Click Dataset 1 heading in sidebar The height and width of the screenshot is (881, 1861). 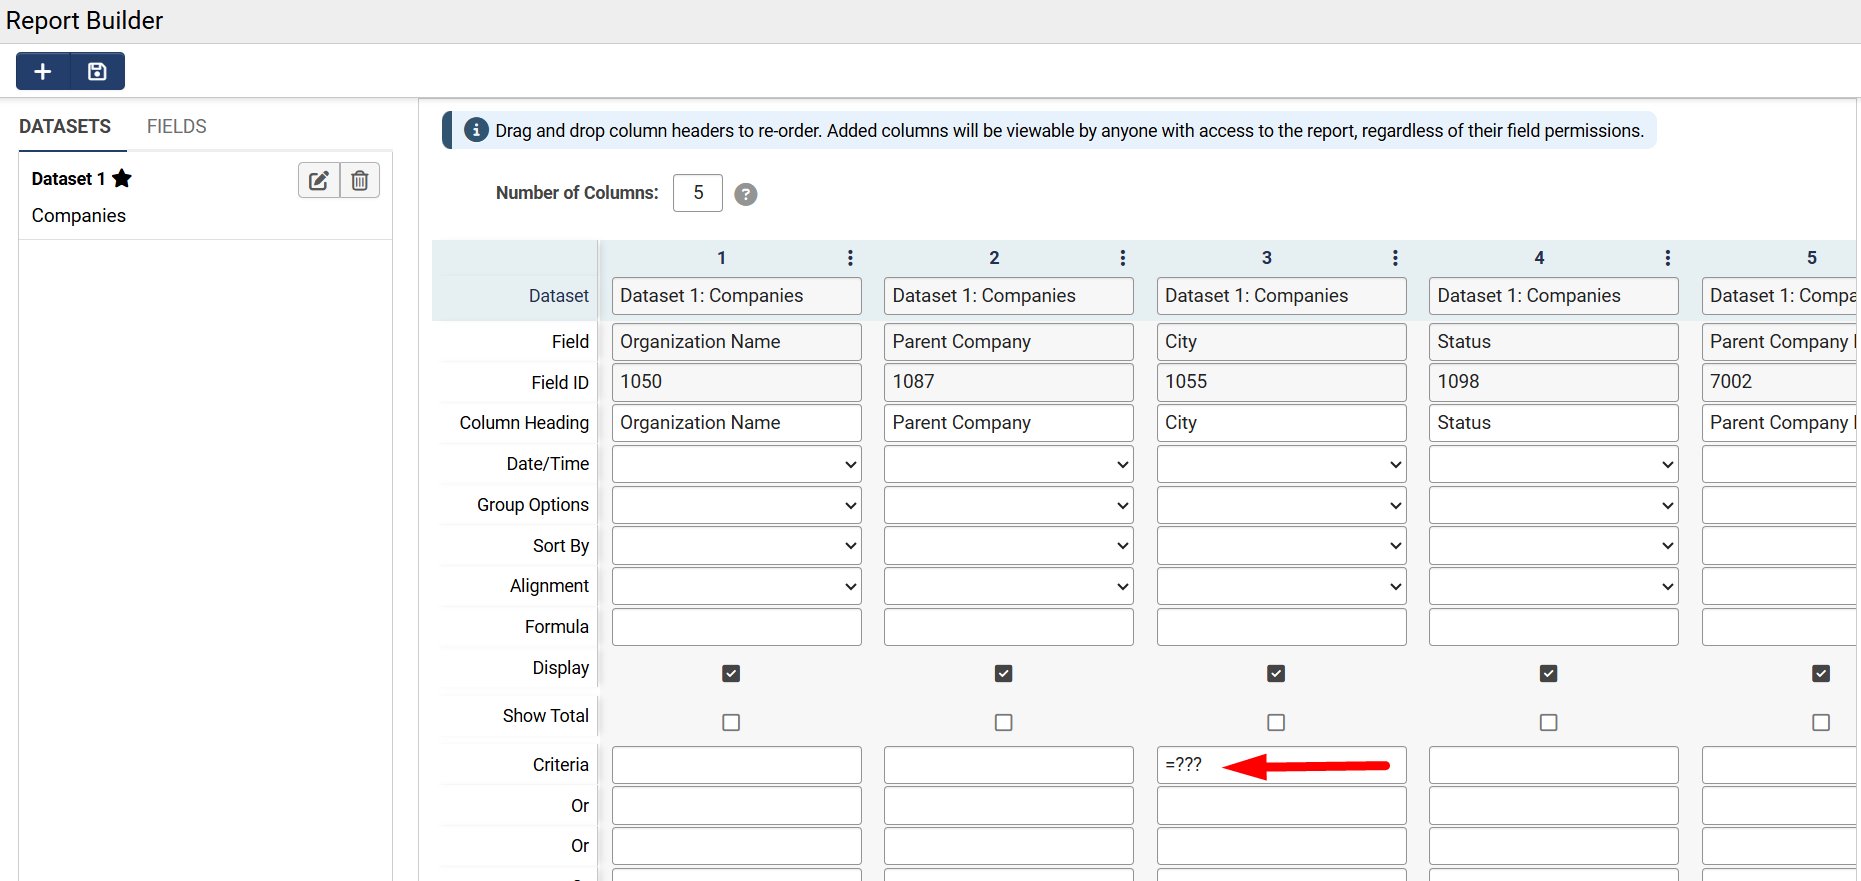68,179
